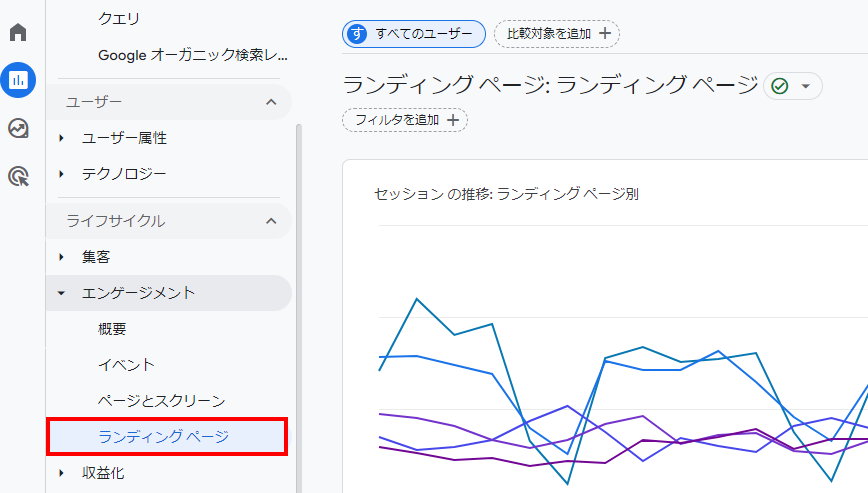Open dropdown arrow beside report title
868x493 pixels.
(x=806, y=86)
